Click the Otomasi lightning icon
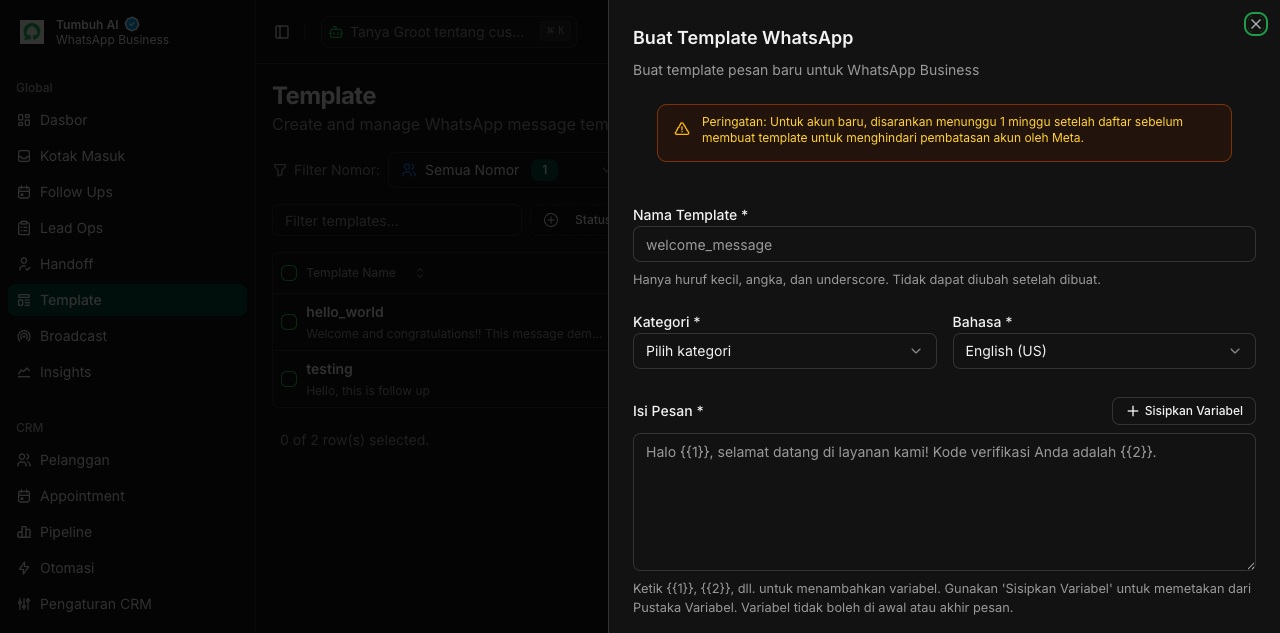The height and width of the screenshot is (633, 1280). coord(24,568)
